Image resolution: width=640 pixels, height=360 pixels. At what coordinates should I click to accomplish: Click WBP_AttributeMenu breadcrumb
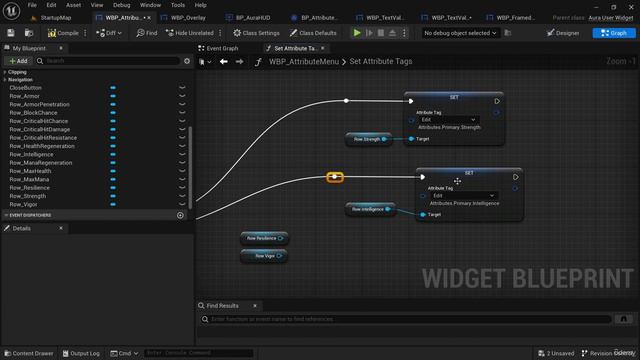click(304, 62)
